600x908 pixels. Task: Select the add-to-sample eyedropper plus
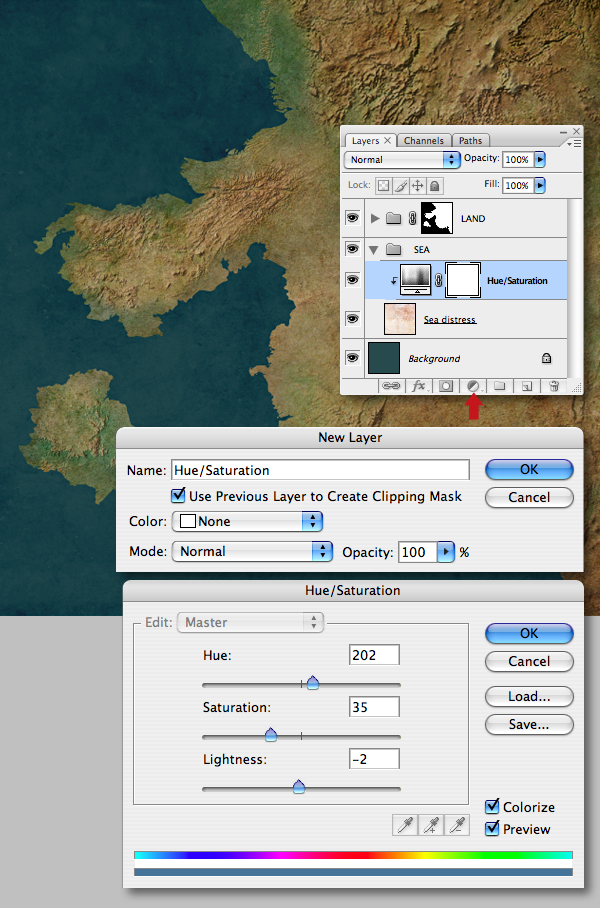tap(431, 825)
